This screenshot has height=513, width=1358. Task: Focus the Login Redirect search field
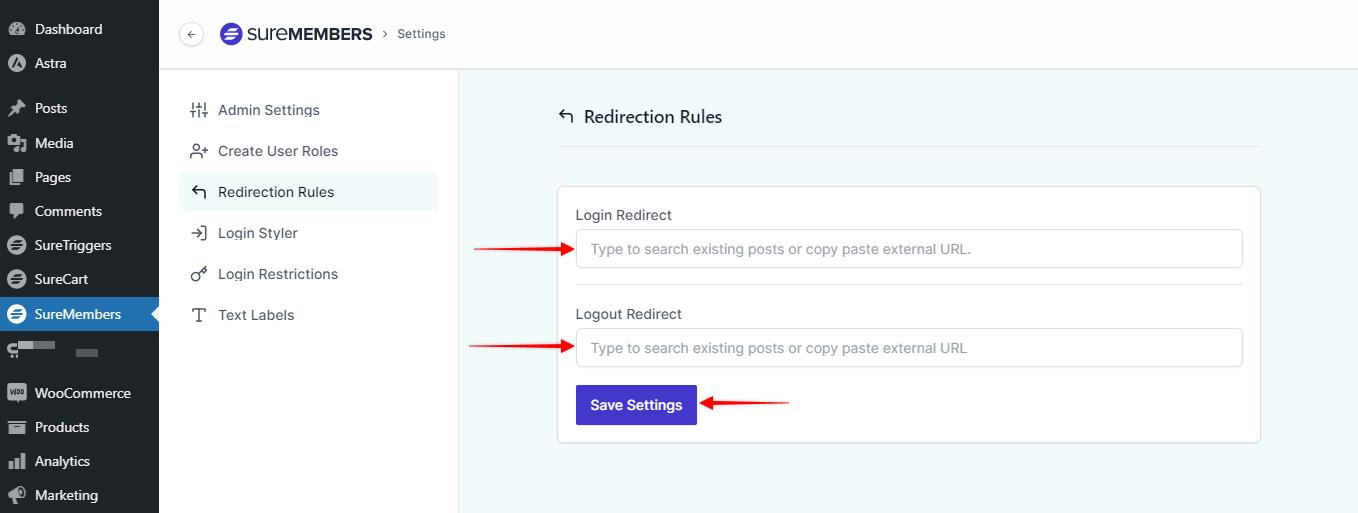(909, 249)
